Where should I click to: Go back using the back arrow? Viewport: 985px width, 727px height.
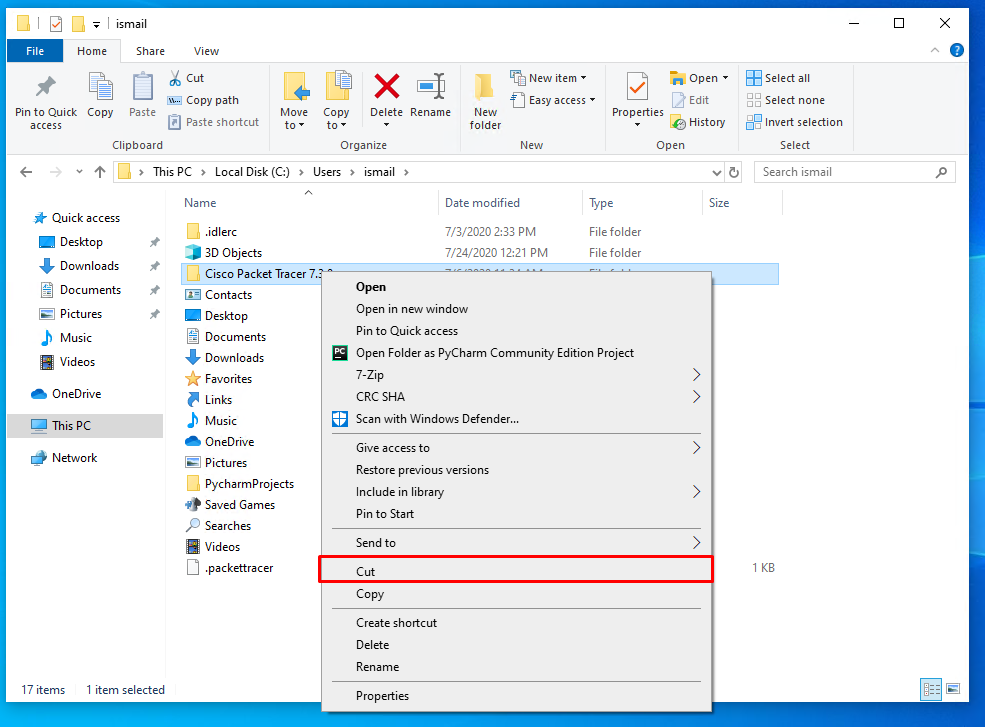26,172
